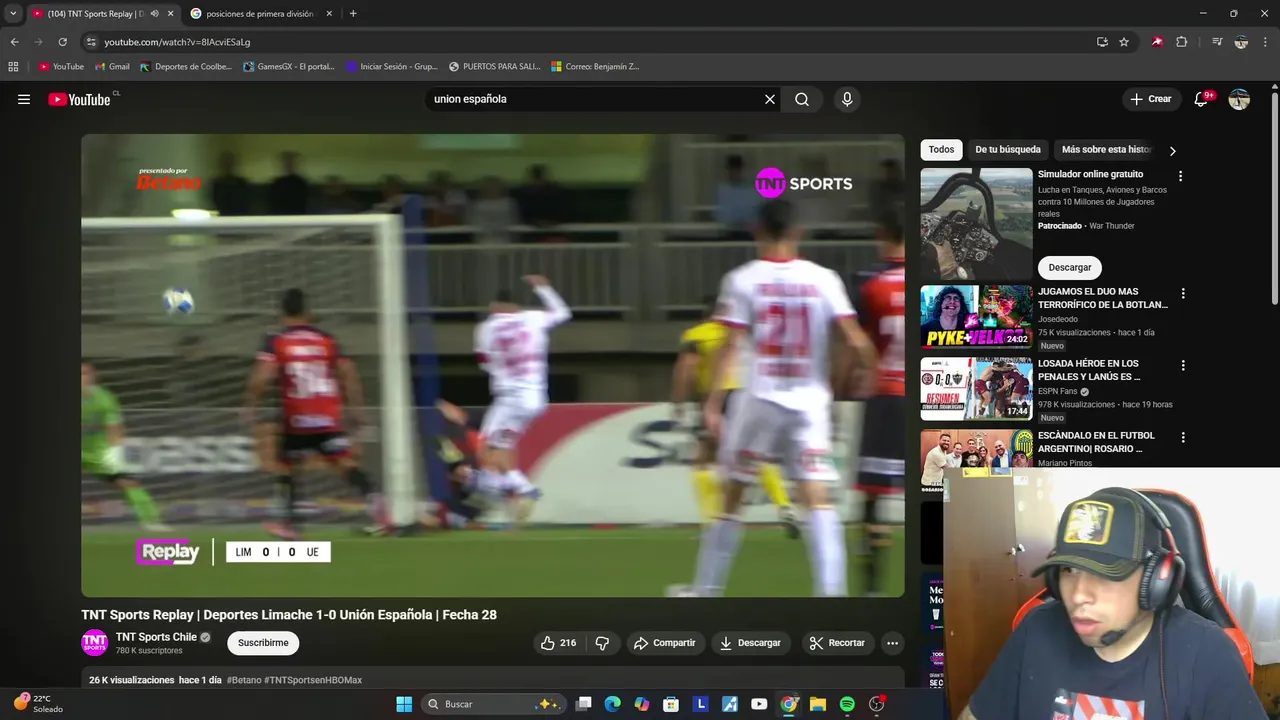Show more filter chips with right arrow

point(1172,151)
